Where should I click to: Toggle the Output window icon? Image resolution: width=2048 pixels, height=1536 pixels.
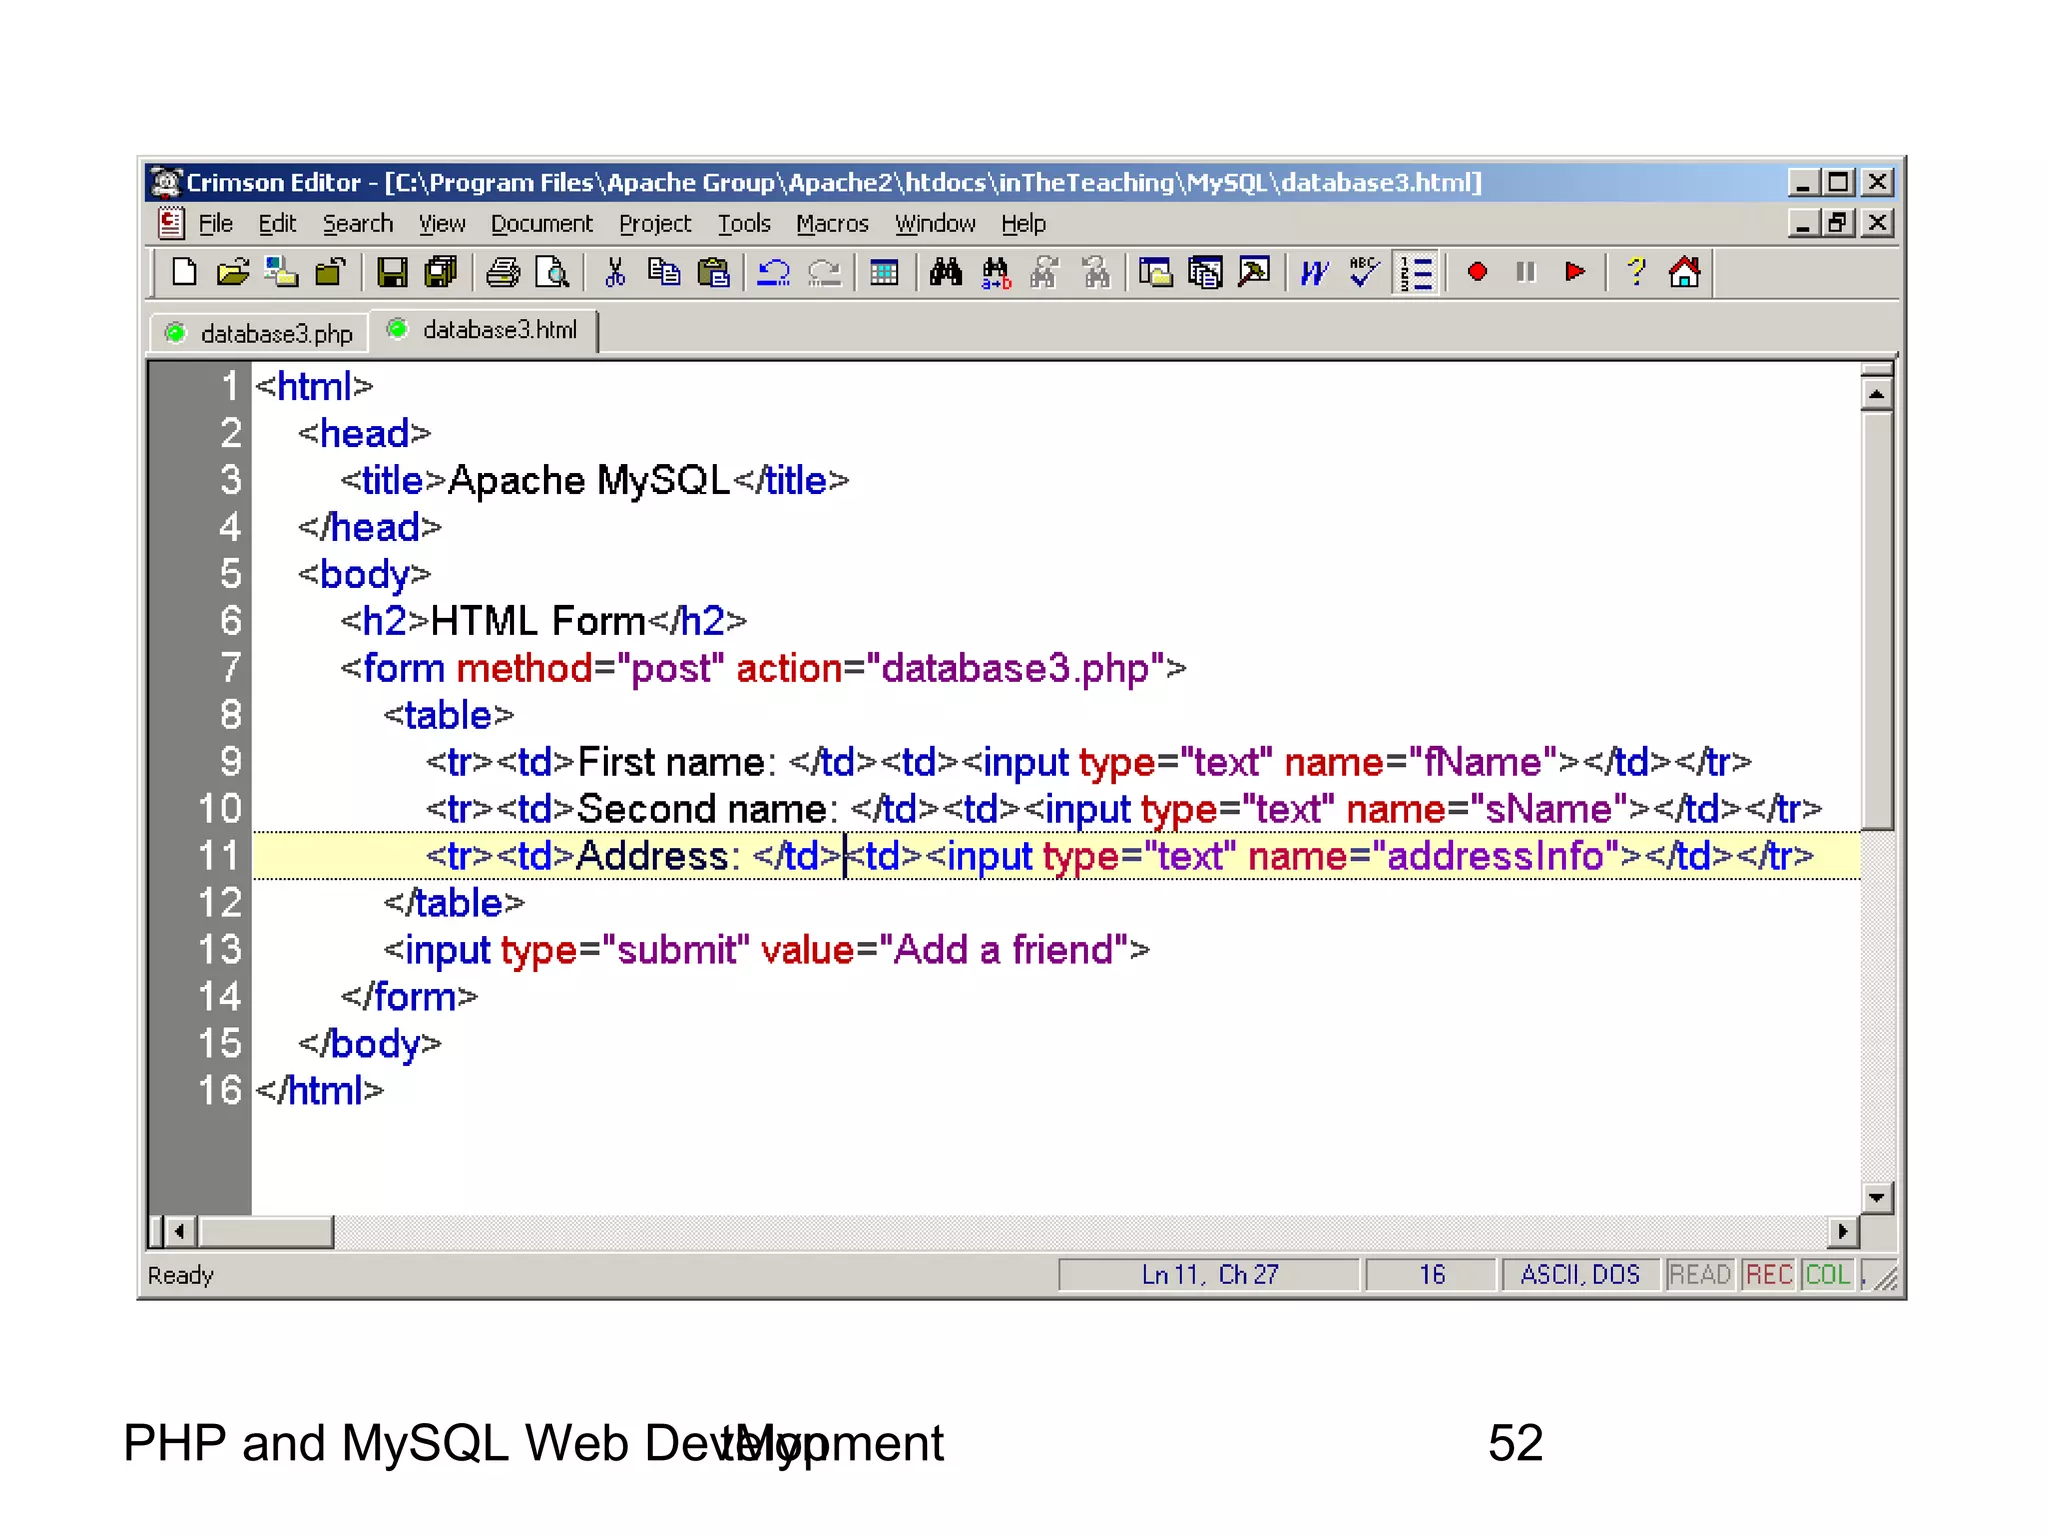click(x=1205, y=272)
